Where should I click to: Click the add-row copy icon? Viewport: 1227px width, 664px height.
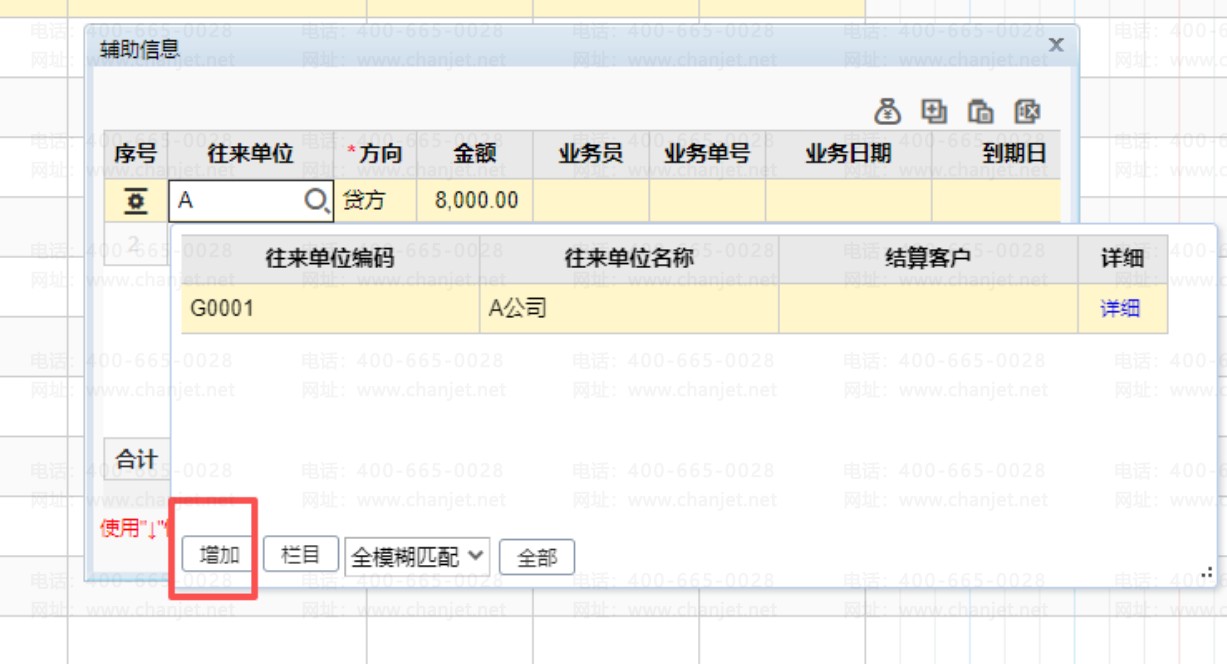click(x=934, y=111)
